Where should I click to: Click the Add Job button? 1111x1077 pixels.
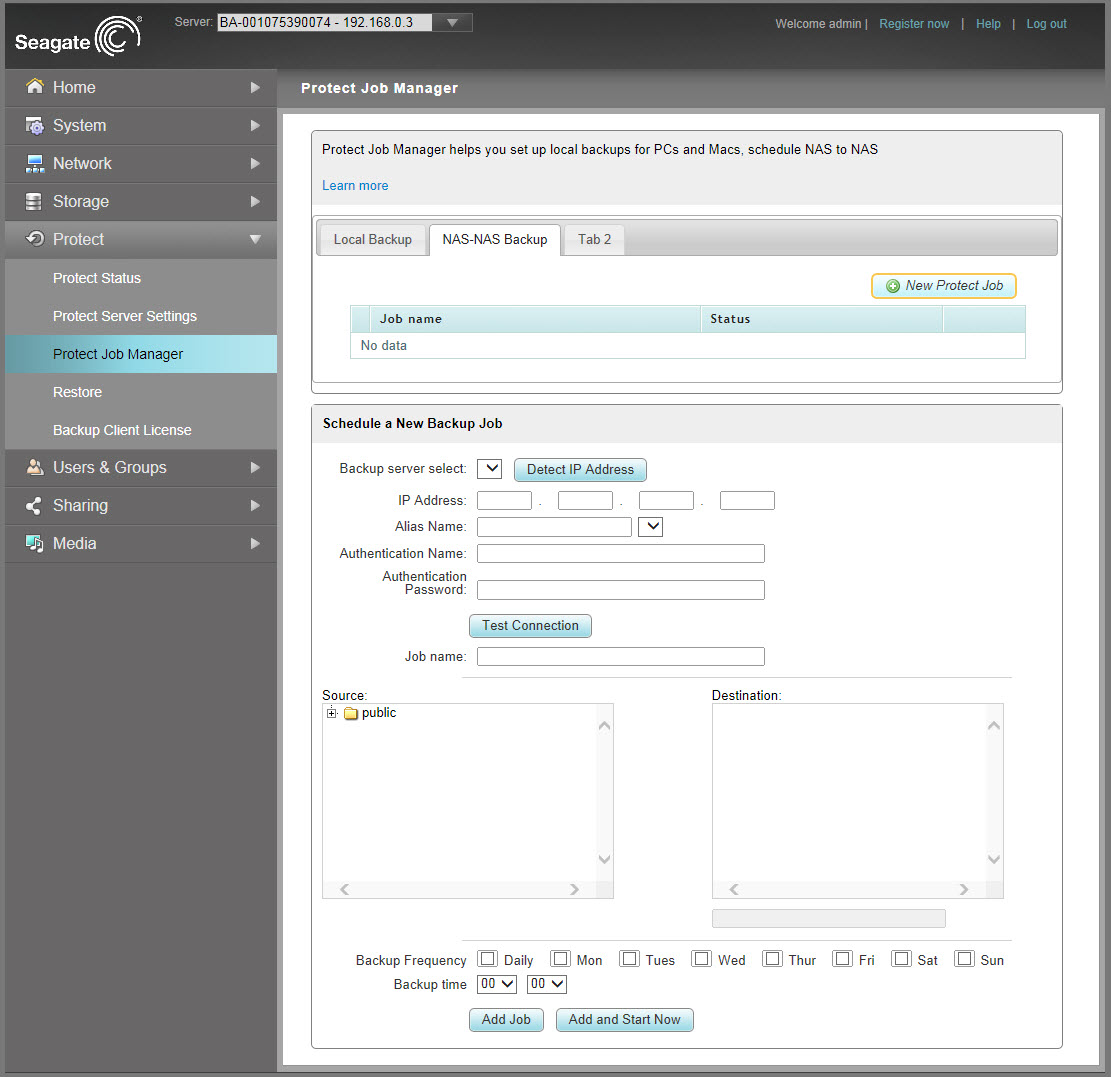(506, 1020)
